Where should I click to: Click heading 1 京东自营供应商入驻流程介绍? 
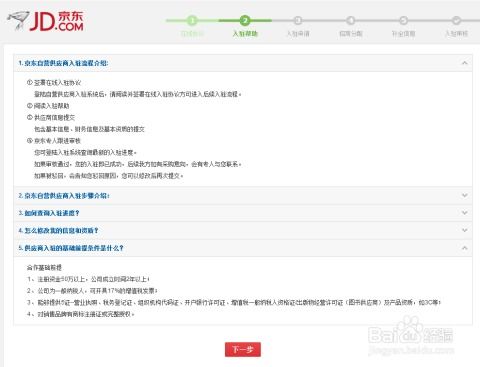coord(63,63)
